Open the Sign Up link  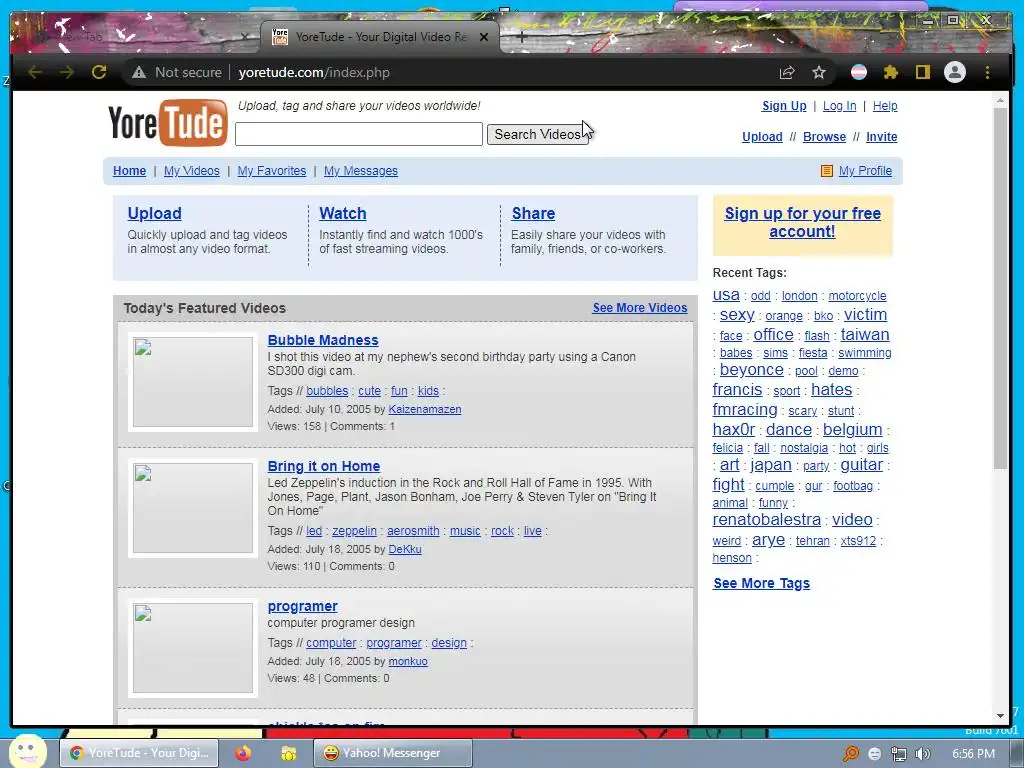click(x=784, y=106)
